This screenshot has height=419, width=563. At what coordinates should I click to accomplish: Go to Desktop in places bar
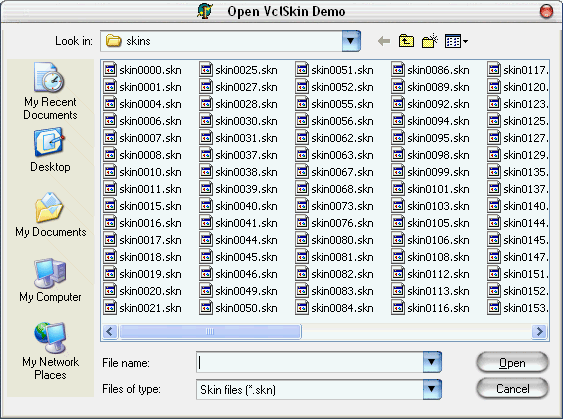pyautogui.click(x=50, y=150)
